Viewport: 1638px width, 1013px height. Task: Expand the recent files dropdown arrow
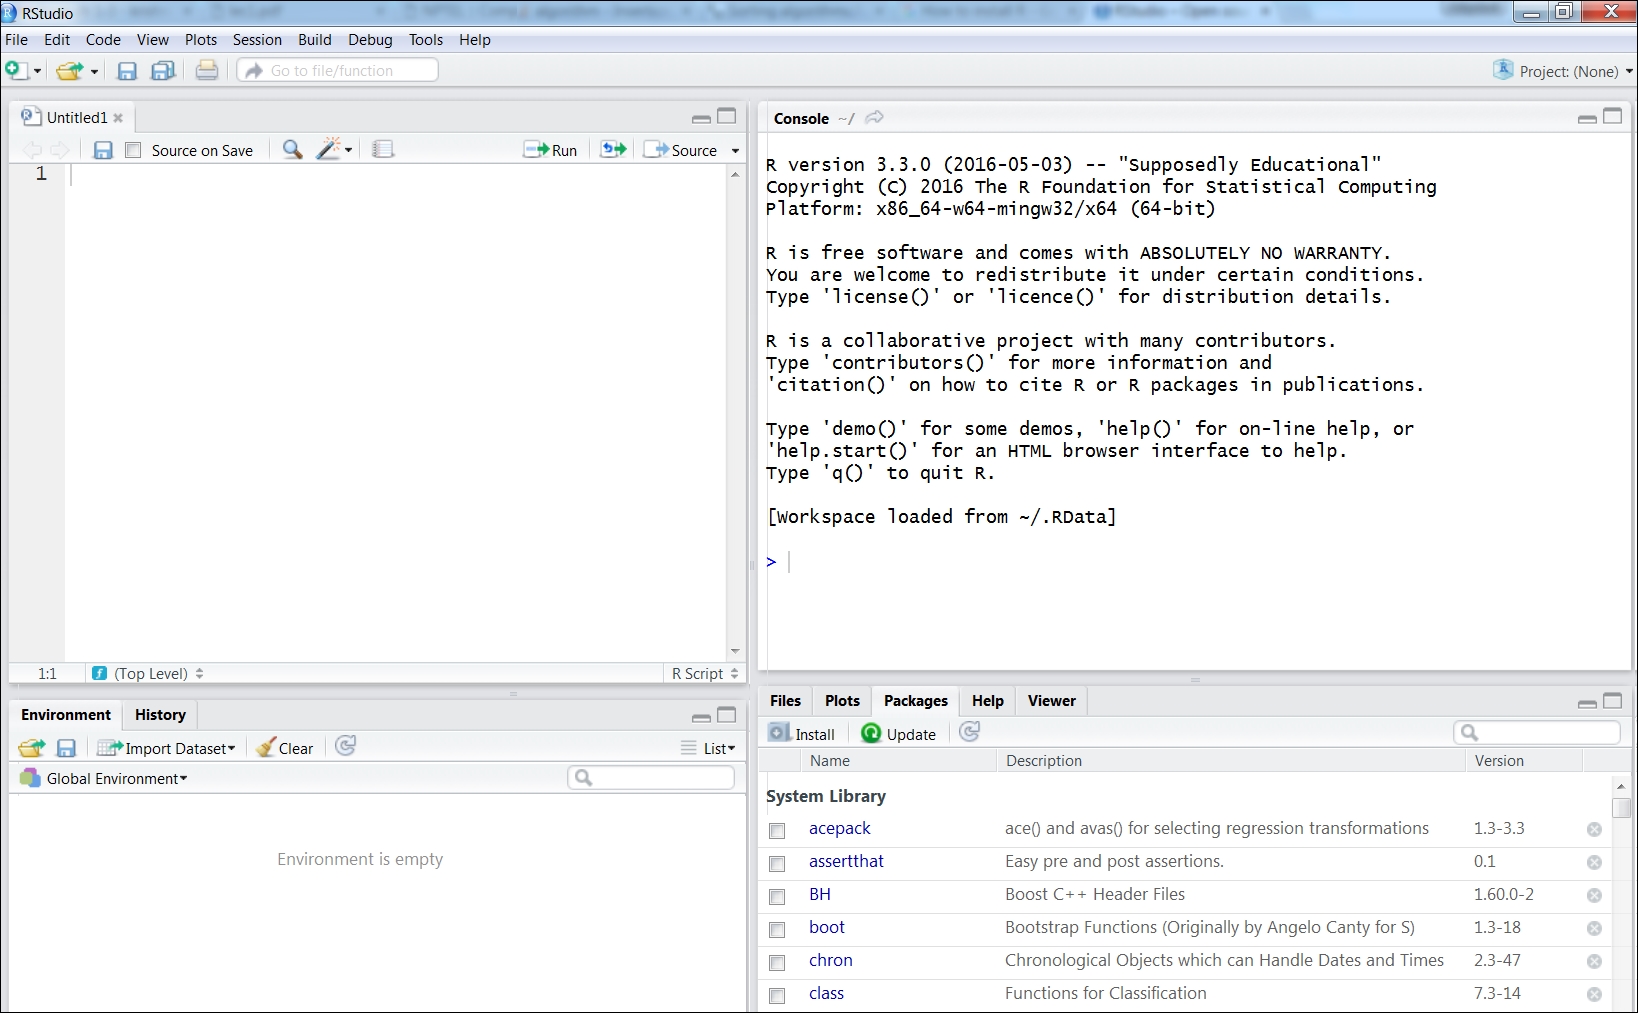tap(94, 71)
